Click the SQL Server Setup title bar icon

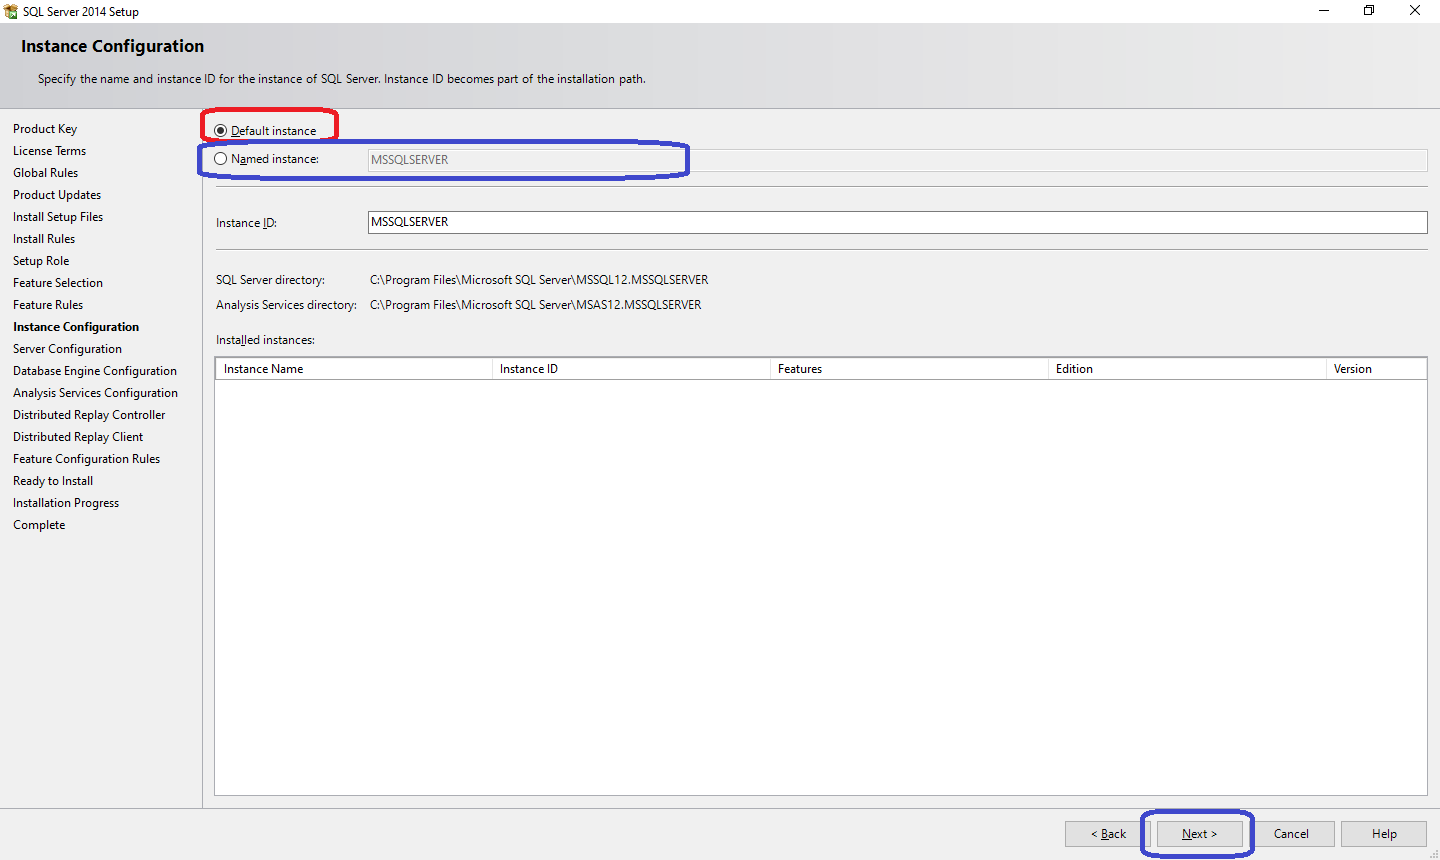[x=11, y=11]
